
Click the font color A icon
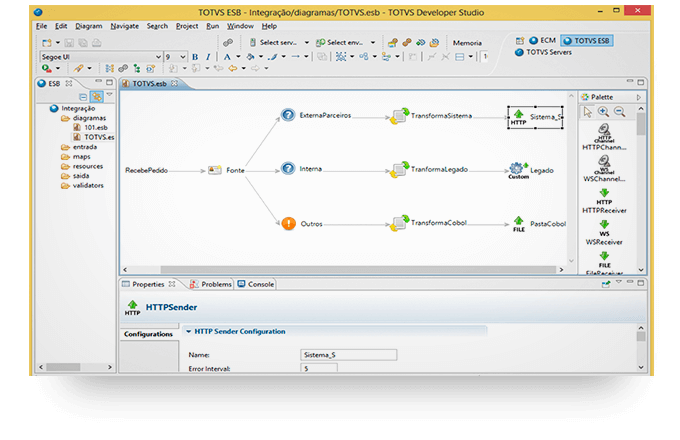(227, 57)
